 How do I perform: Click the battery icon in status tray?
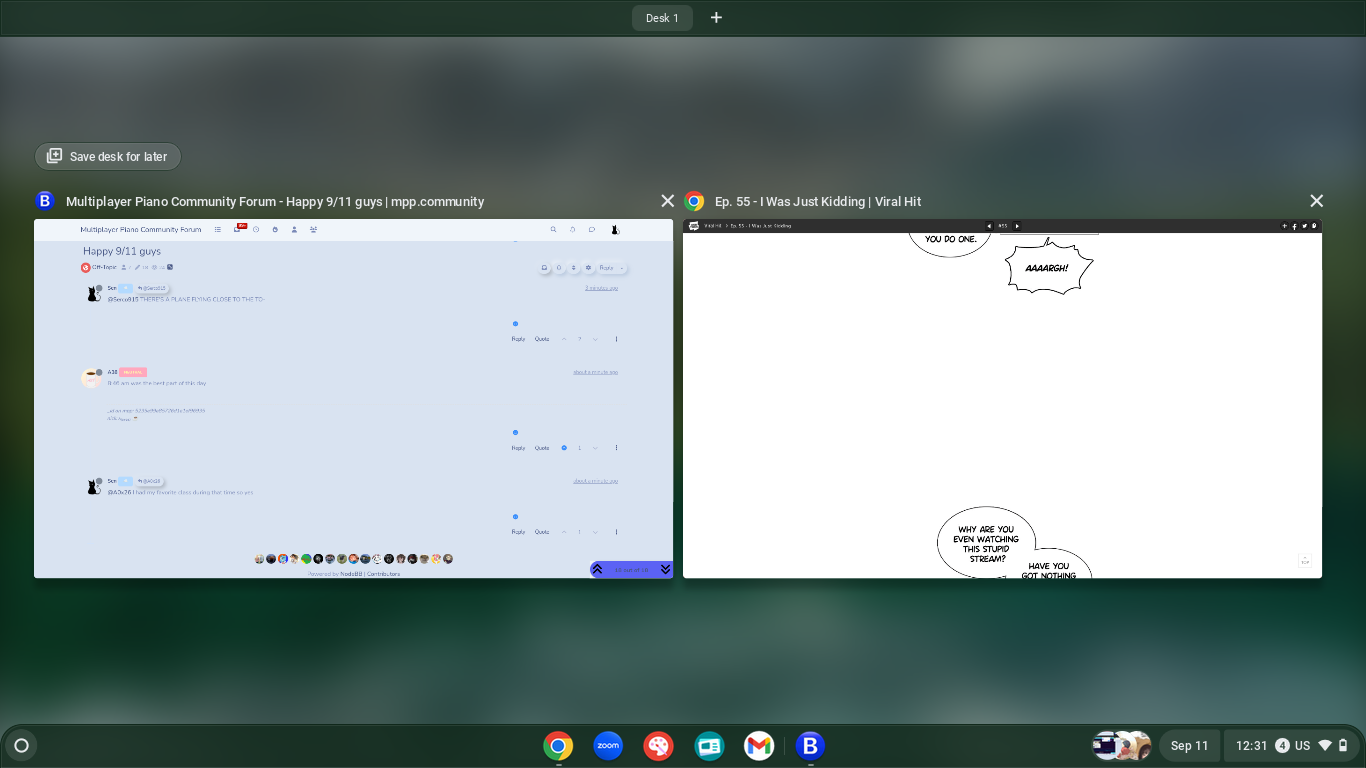pyautogui.click(x=1343, y=746)
